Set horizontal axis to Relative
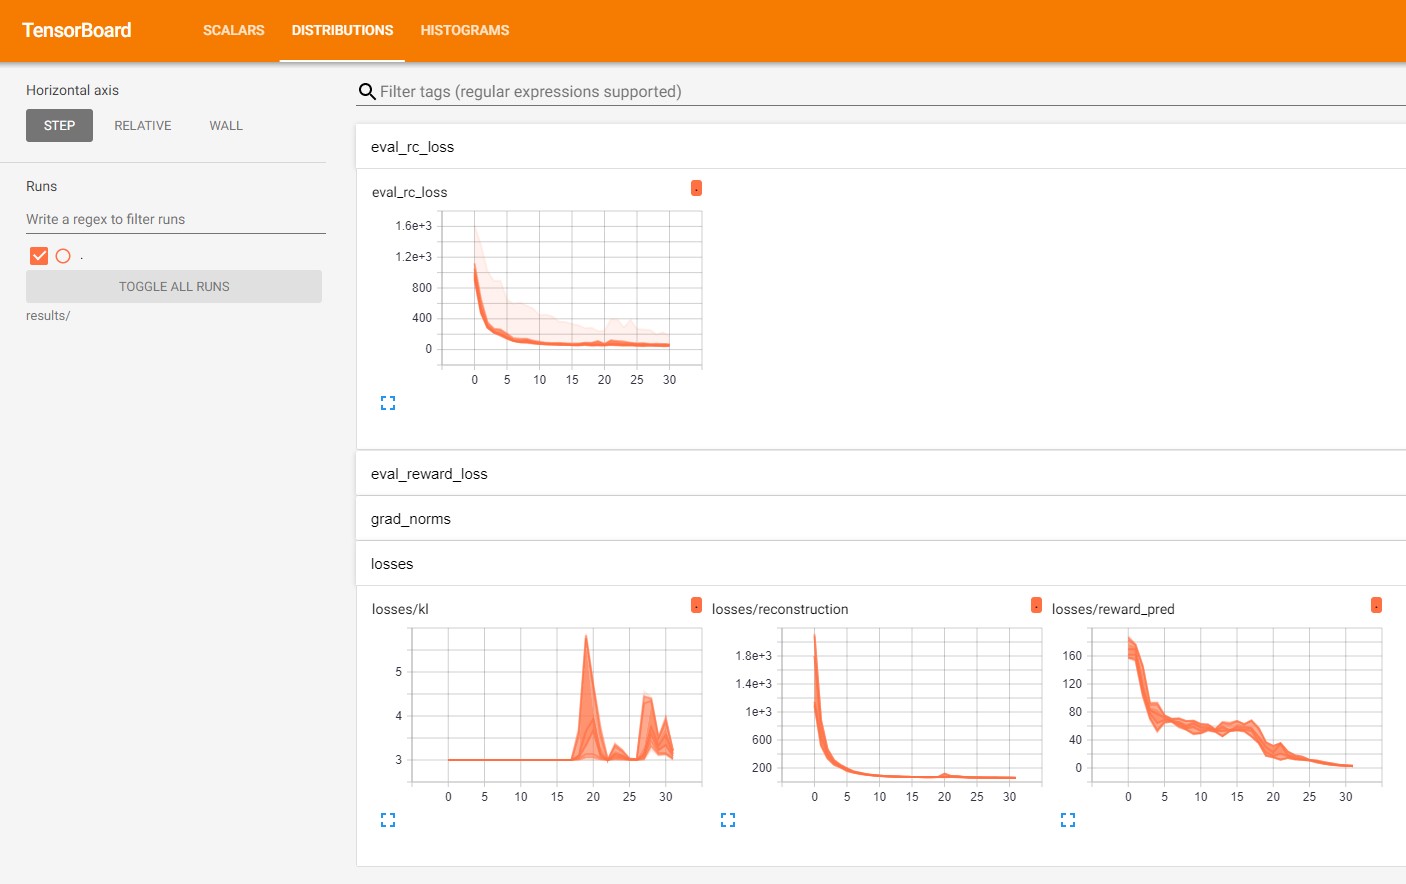This screenshot has width=1406, height=884. pyautogui.click(x=143, y=125)
